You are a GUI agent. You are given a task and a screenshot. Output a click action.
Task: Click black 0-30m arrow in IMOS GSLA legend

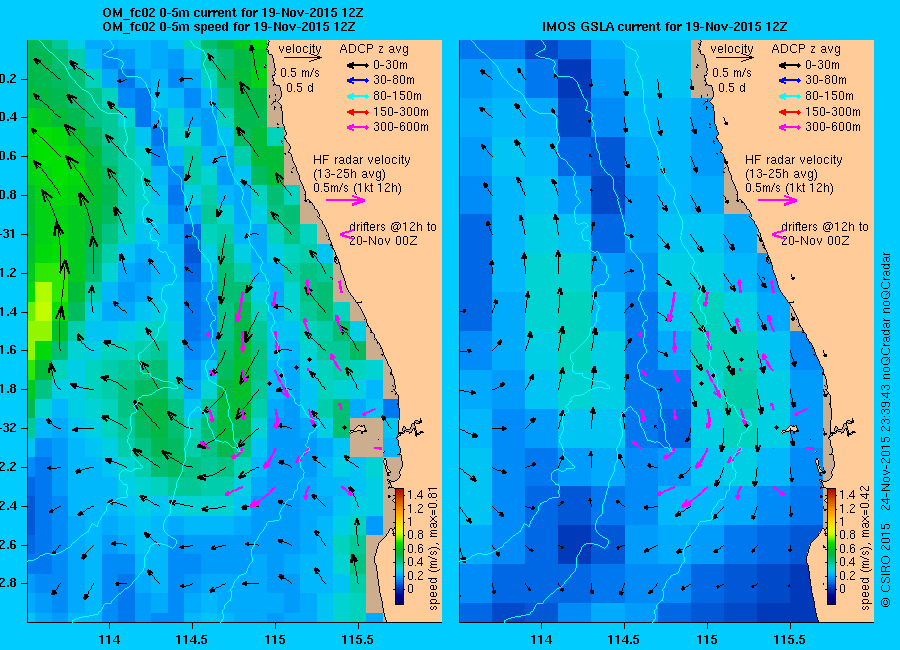[x=790, y=65]
